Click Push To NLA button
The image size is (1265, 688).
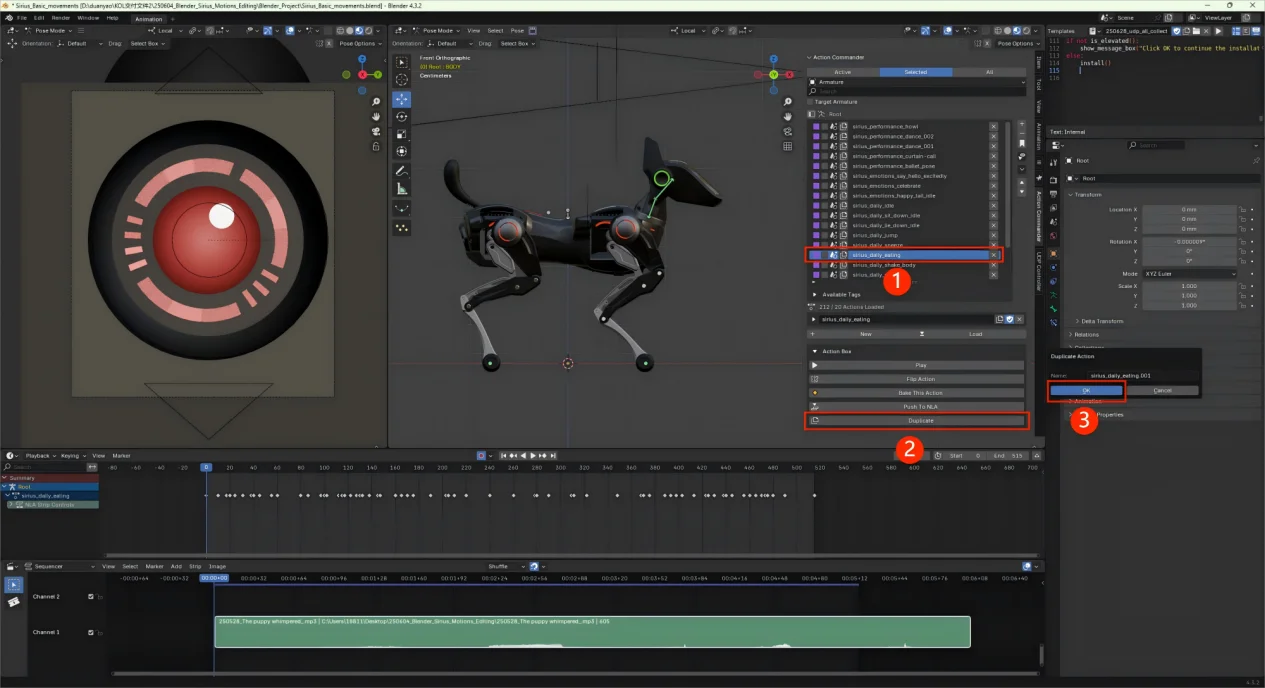coord(916,407)
